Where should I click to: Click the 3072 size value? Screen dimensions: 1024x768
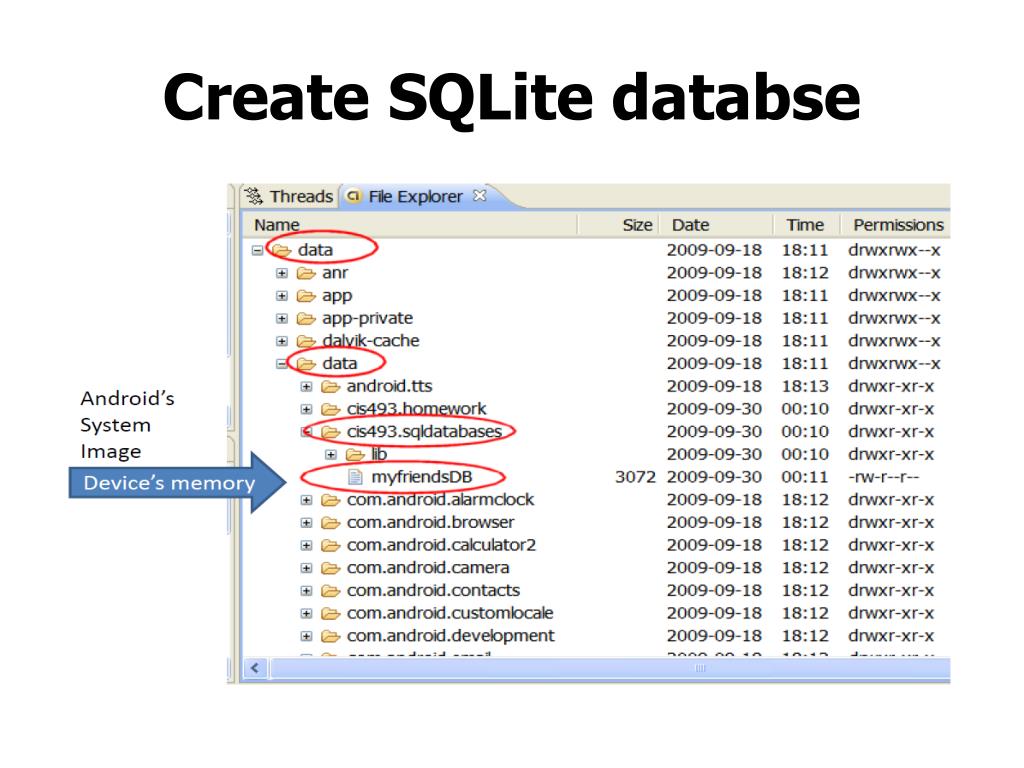tap(635, 477)
